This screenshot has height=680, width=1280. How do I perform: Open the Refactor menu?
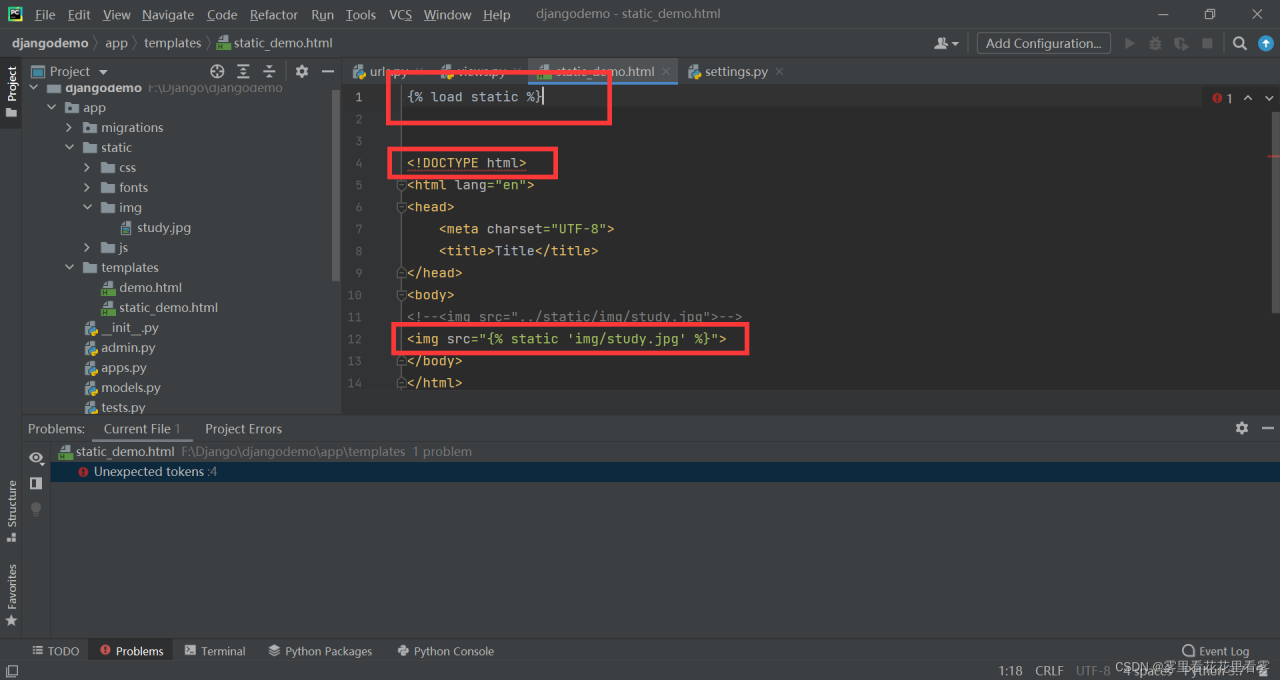click(x=273, y=14)
